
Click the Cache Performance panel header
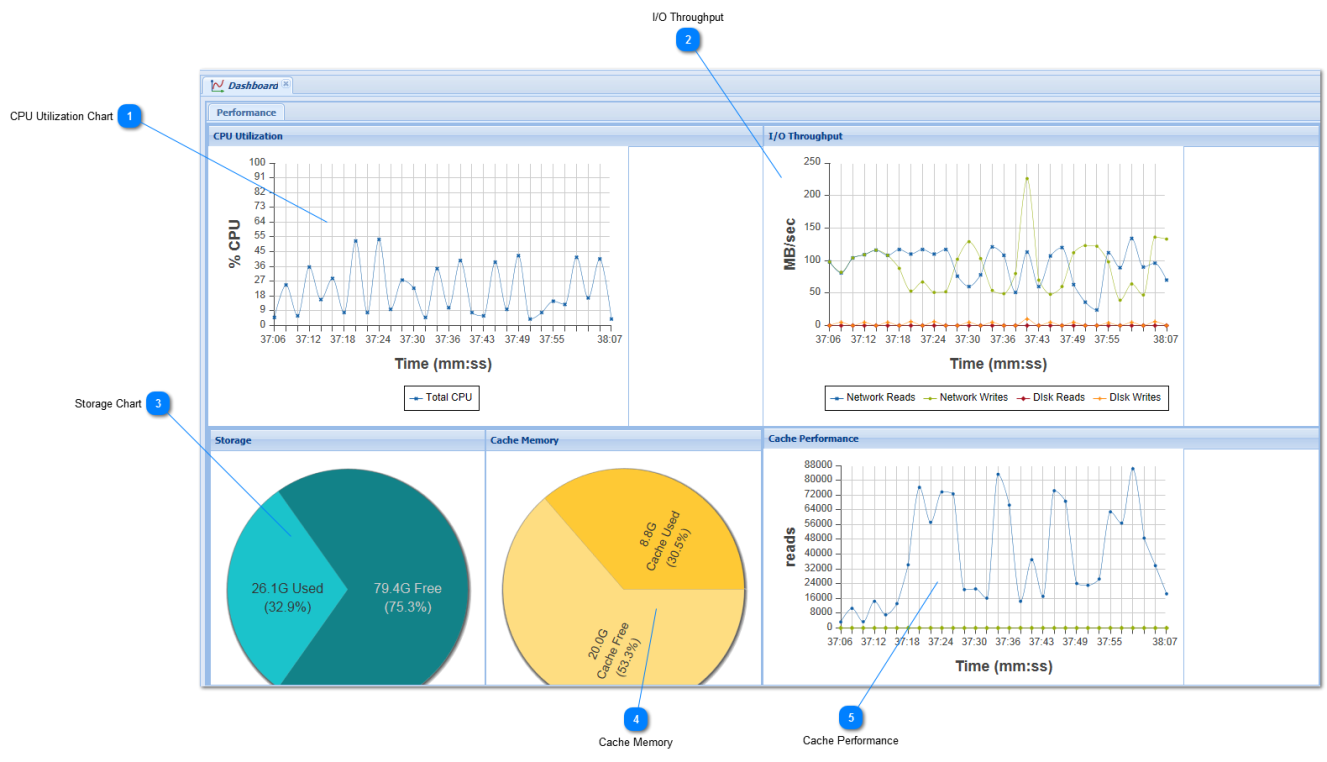click(x=1041, y=438)
